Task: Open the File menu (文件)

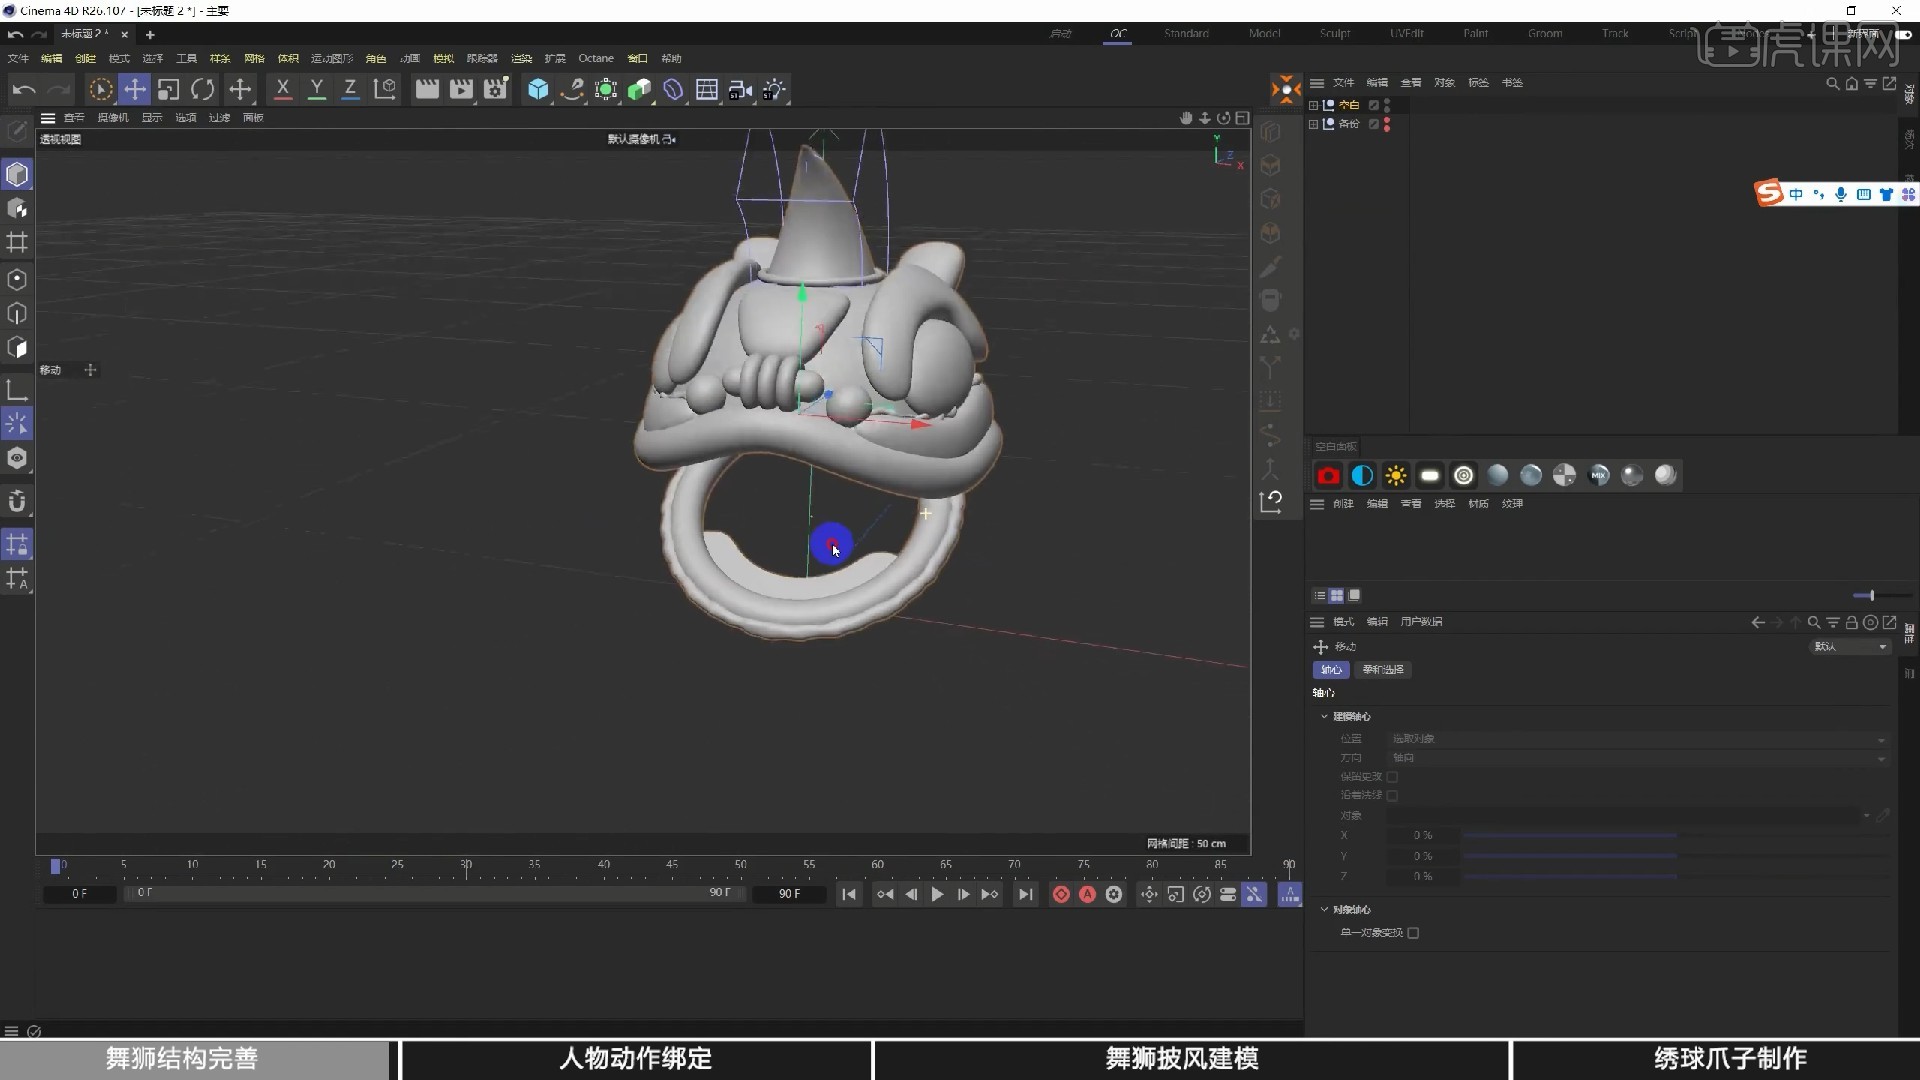Action: pyautogui.click(x=18, y=59)
